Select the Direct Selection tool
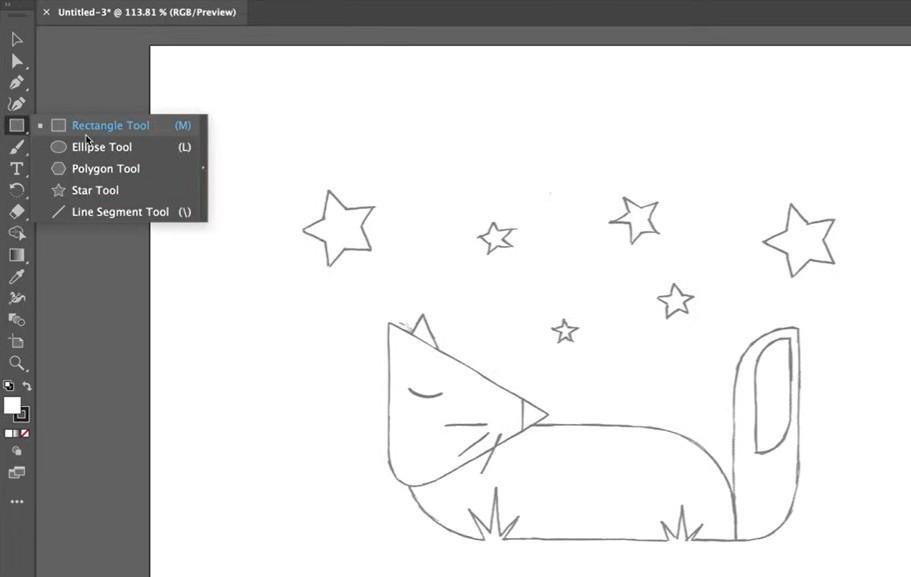Image resolution: width=911 pixels, height=577 pixels. click(x=16, y=61)
